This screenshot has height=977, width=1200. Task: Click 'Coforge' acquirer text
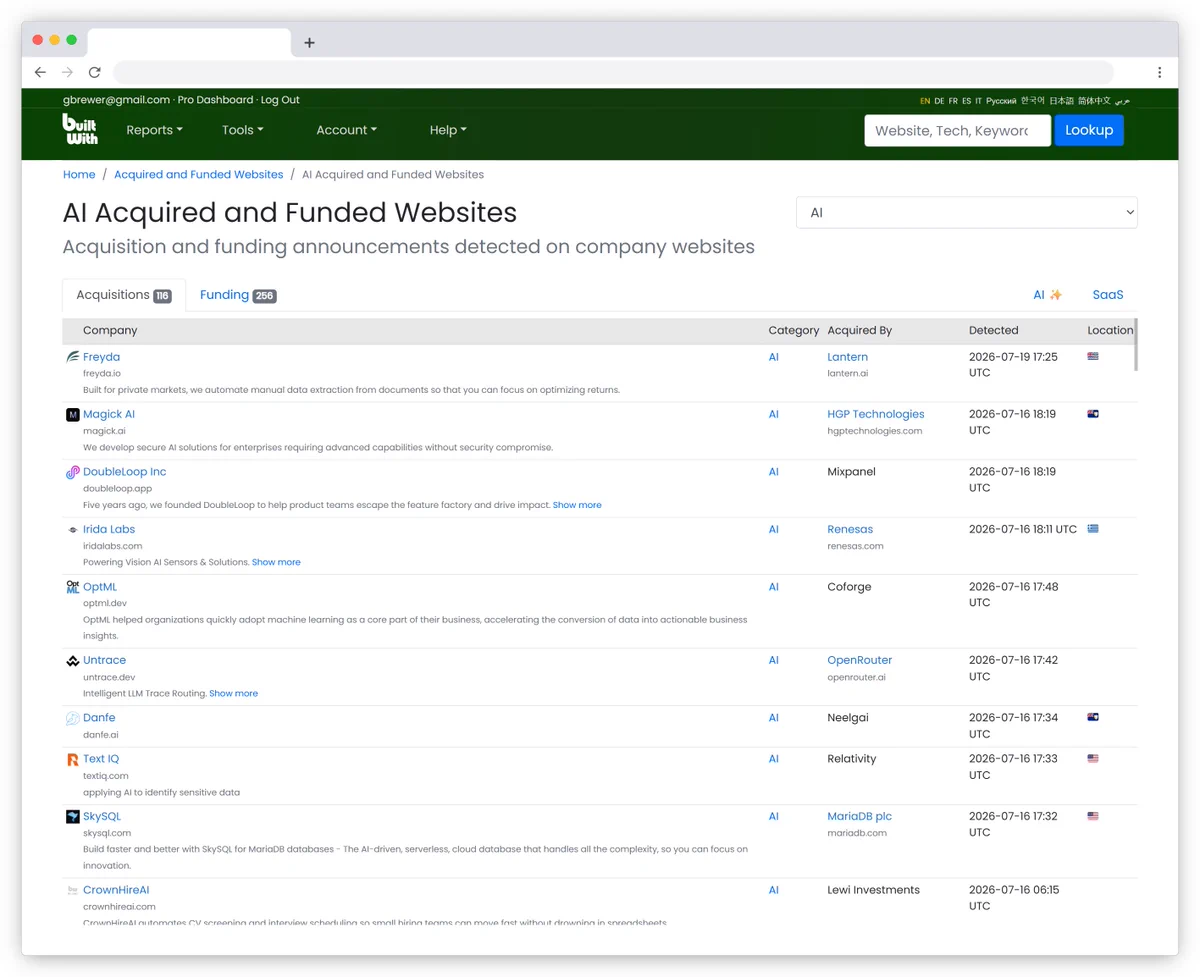point(849,587)
